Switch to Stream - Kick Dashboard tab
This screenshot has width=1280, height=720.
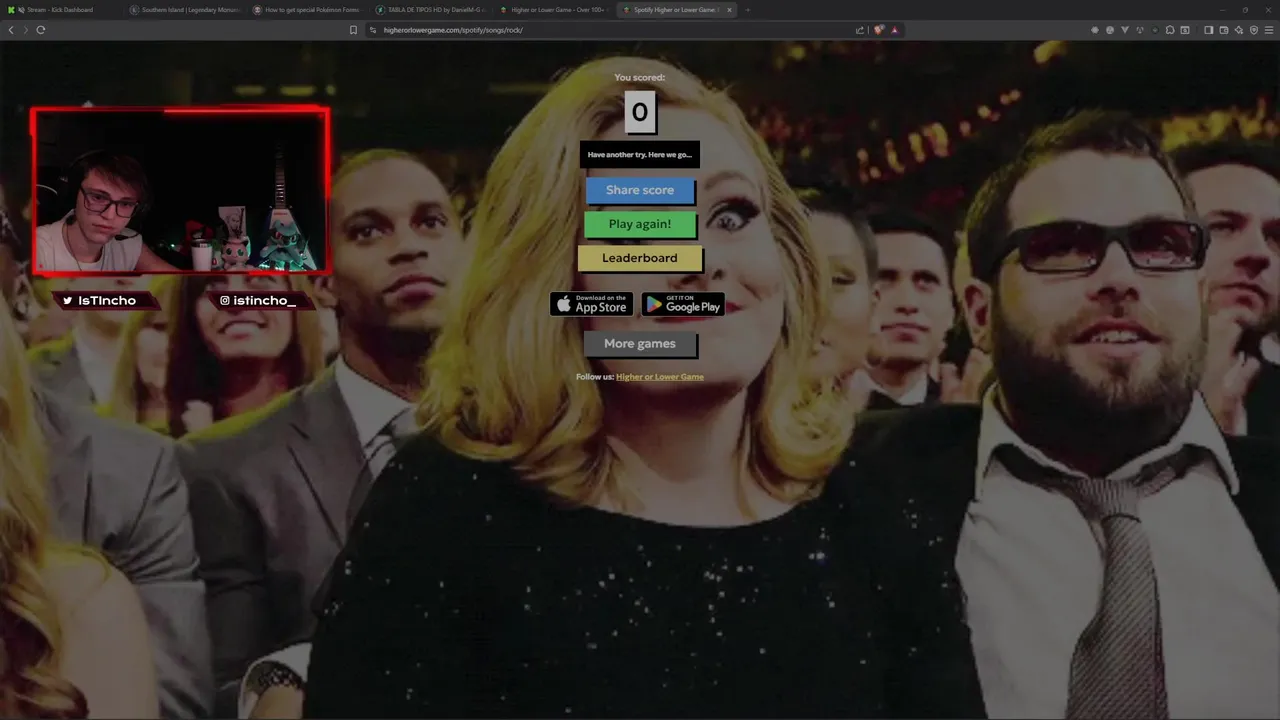tap(62, 10)
